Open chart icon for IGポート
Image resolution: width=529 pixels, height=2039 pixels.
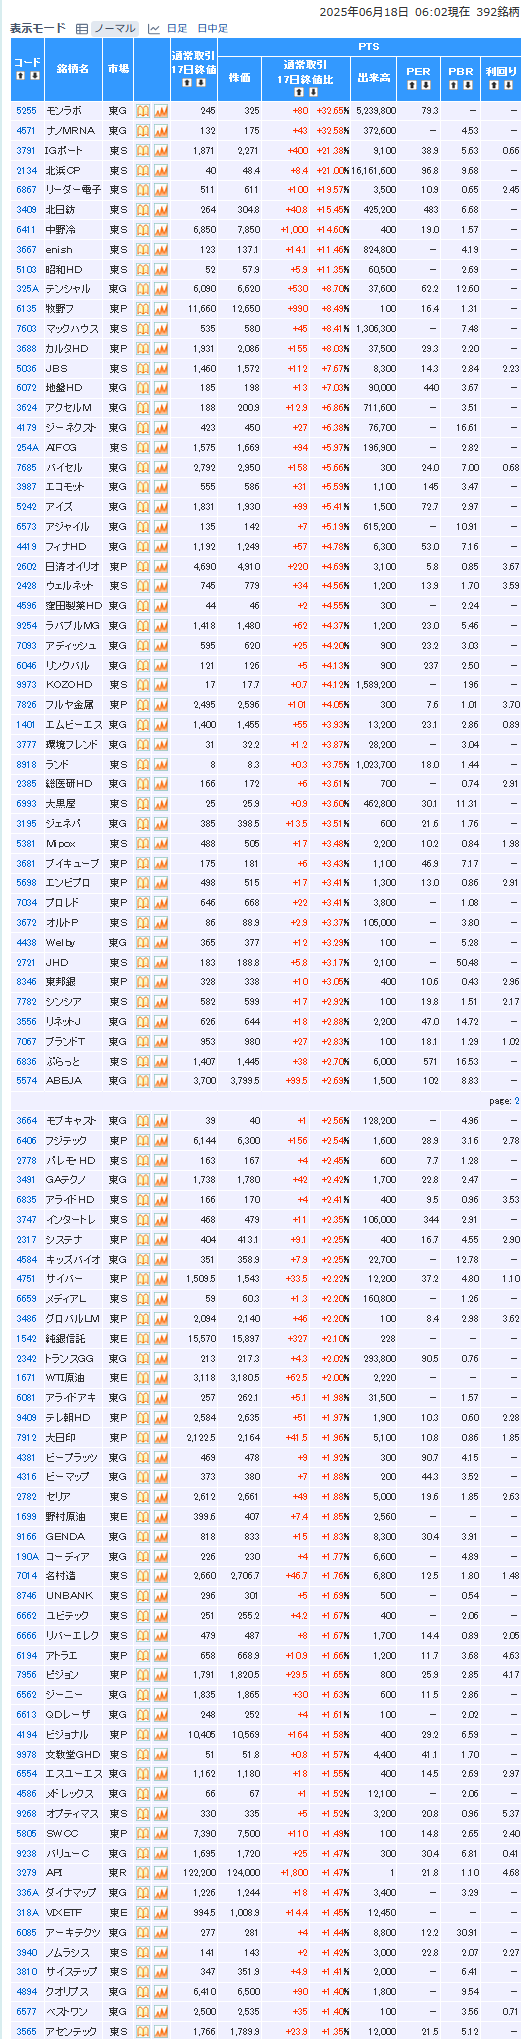[x=160, y=150]
